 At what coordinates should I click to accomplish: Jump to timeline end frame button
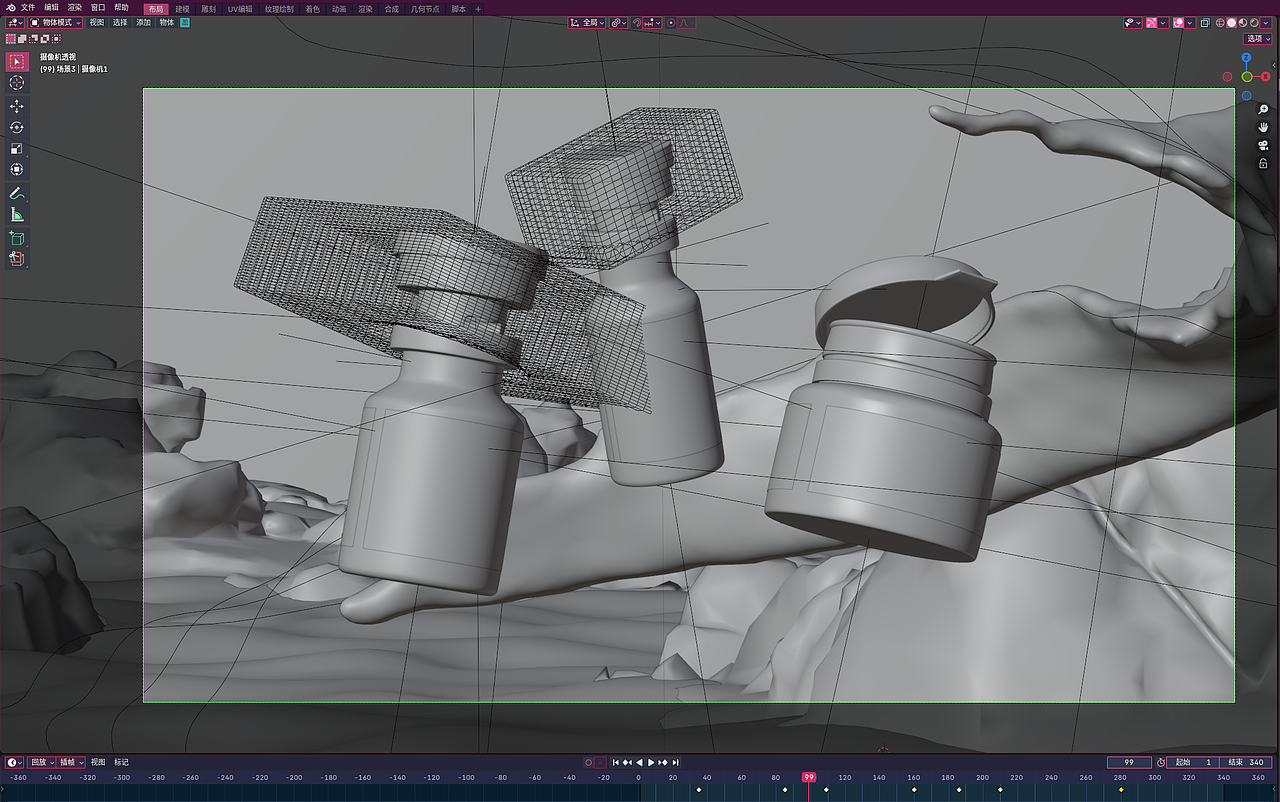pyautogui.click(x=676, y=762)
